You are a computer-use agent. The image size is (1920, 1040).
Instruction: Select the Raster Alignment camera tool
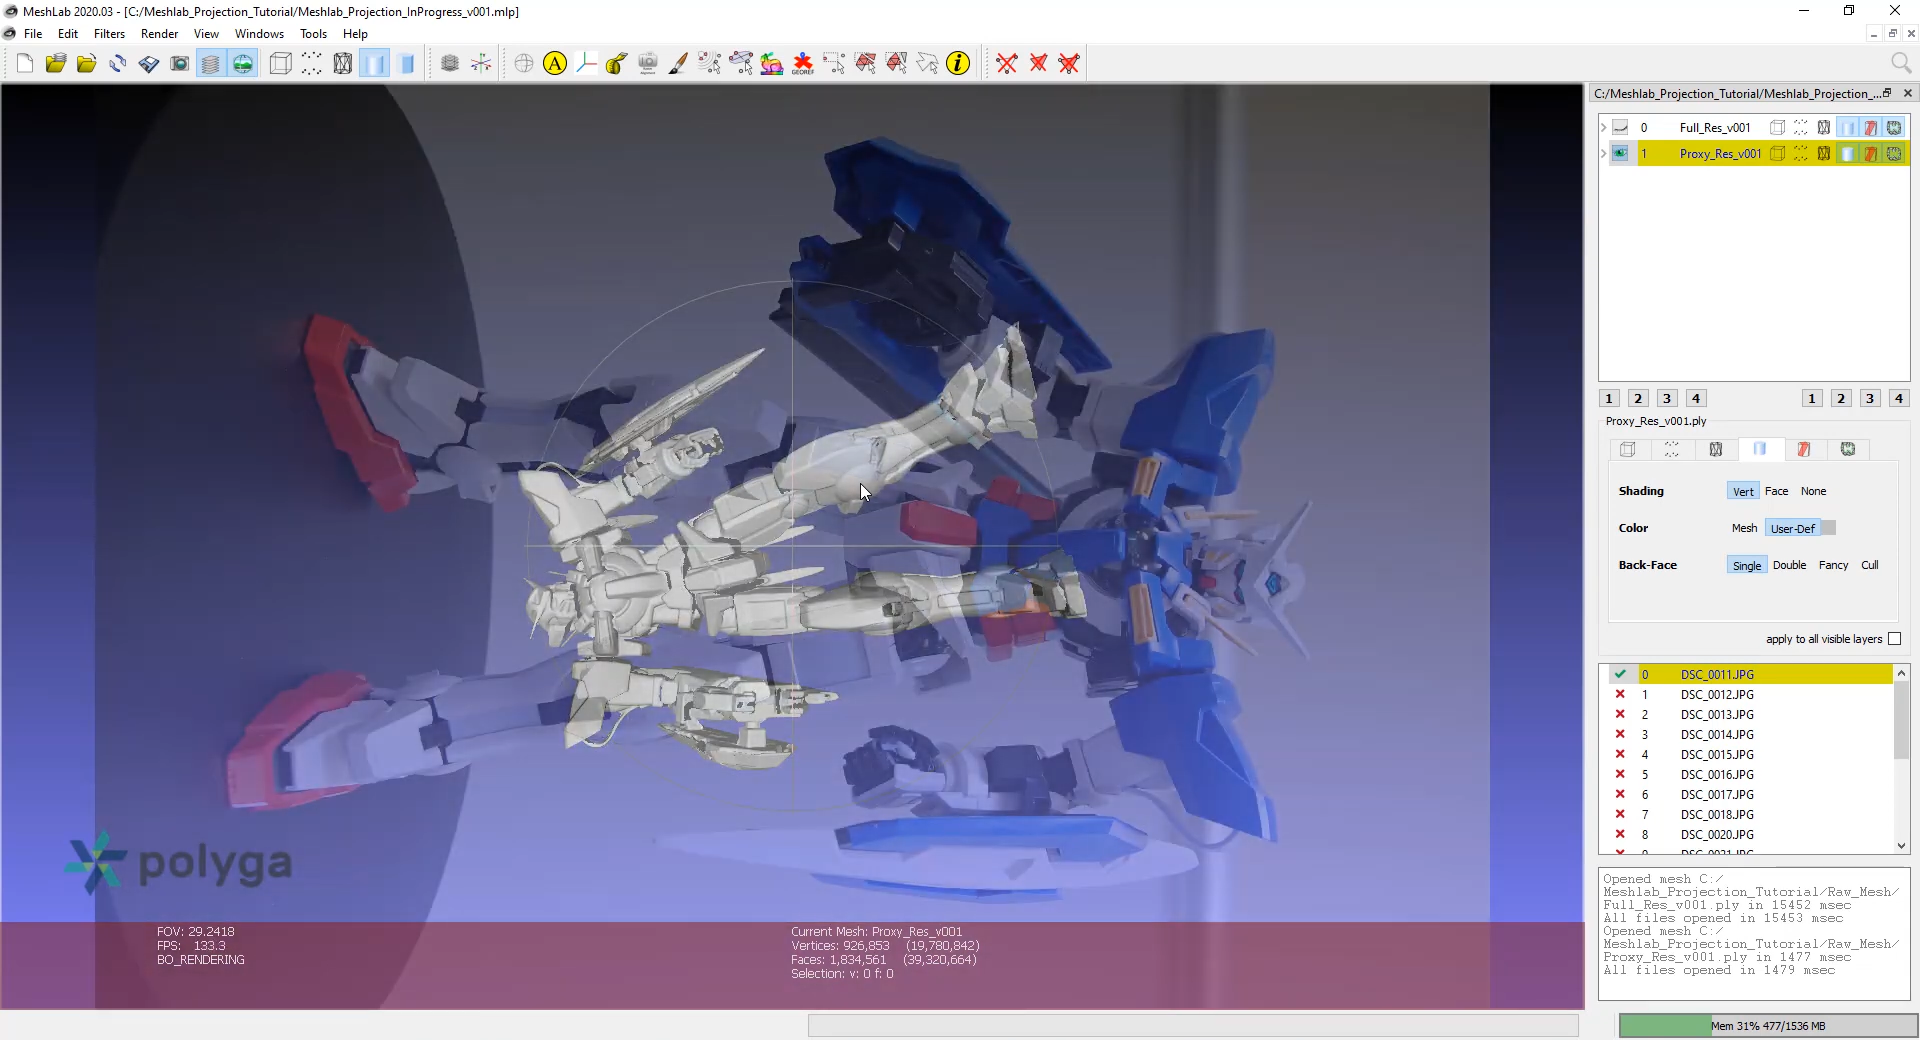coord(648,64)
